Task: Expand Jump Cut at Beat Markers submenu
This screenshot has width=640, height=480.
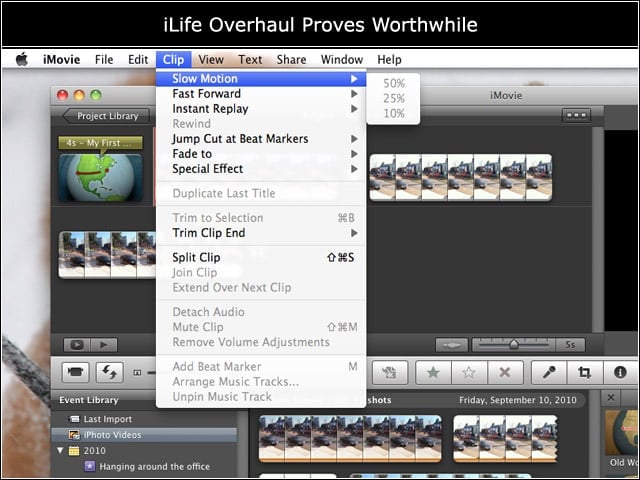Action: [261, 139]
